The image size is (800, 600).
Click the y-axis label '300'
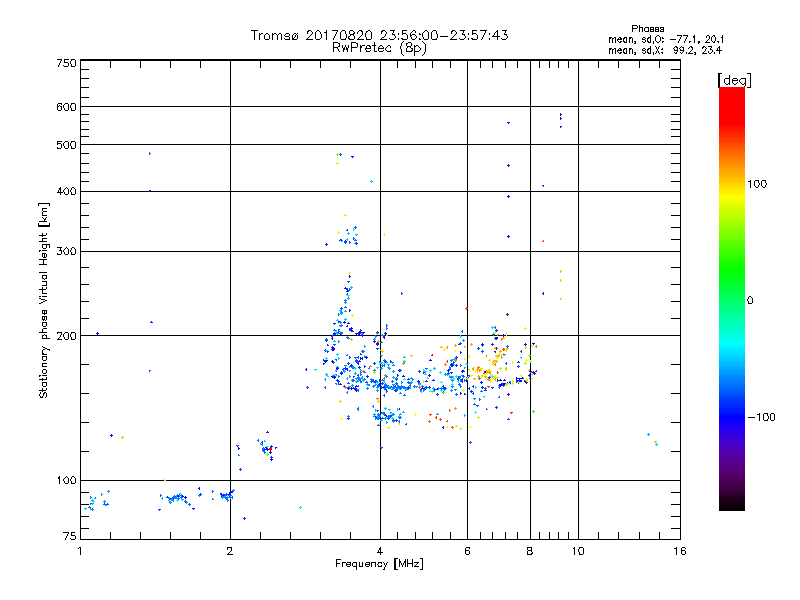67,252
